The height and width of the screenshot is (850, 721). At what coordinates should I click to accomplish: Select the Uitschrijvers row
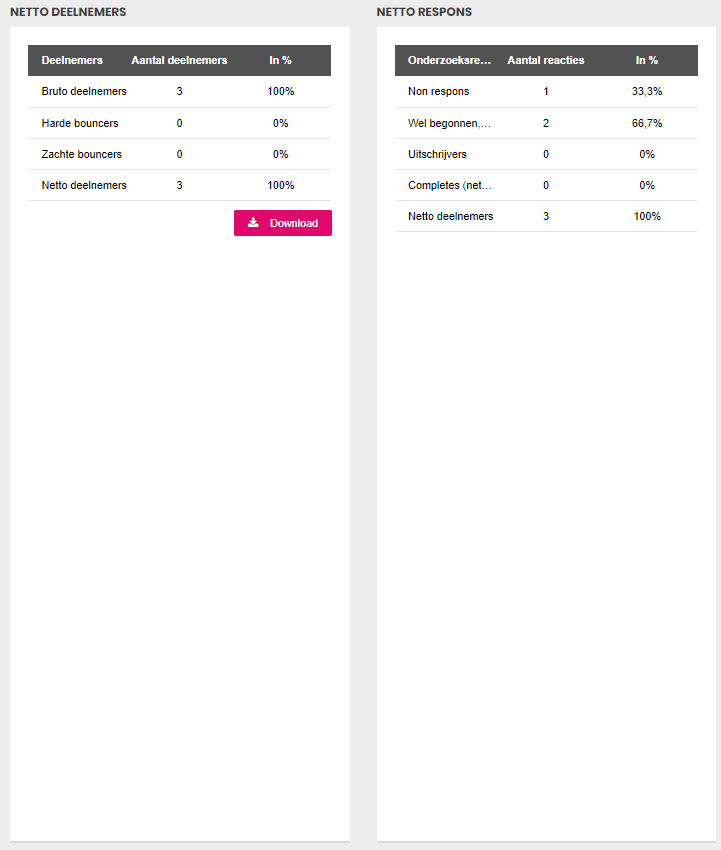(x=546, y=154)
